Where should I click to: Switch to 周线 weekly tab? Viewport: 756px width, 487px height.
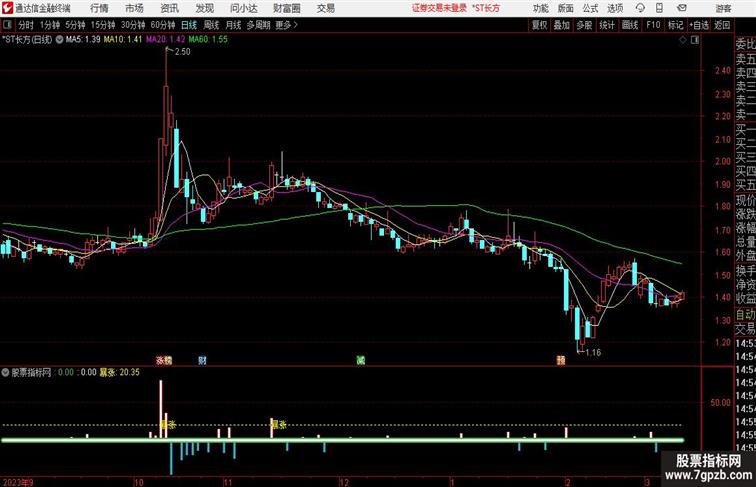pyautogui.click(x=211, y=25)
